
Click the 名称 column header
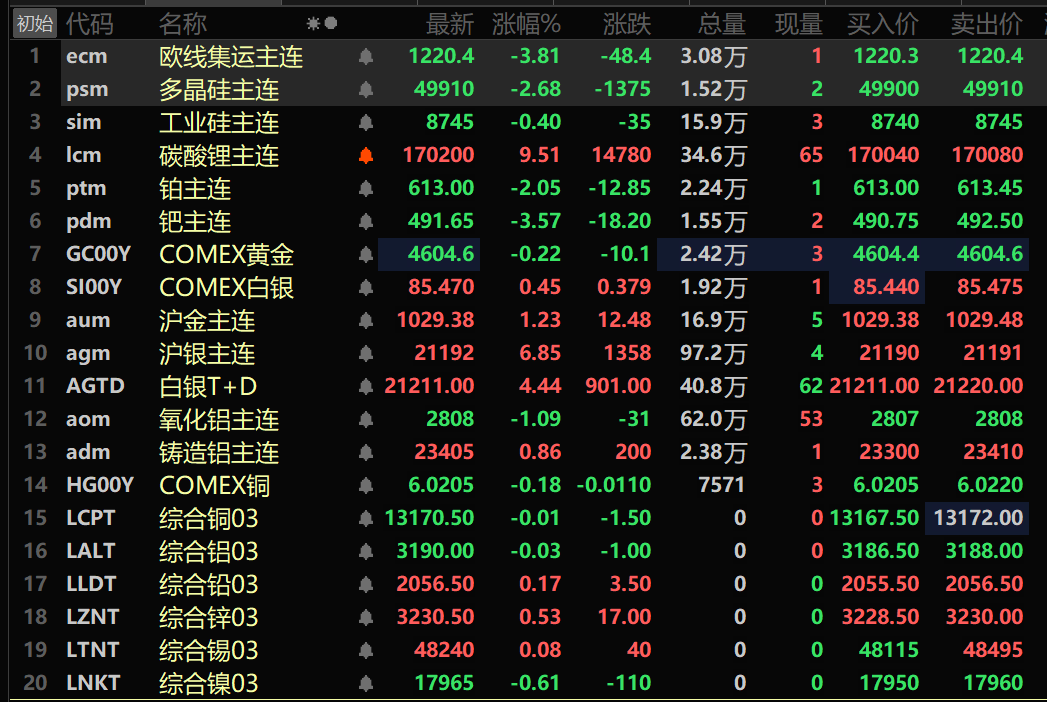[x=183, y=23]
